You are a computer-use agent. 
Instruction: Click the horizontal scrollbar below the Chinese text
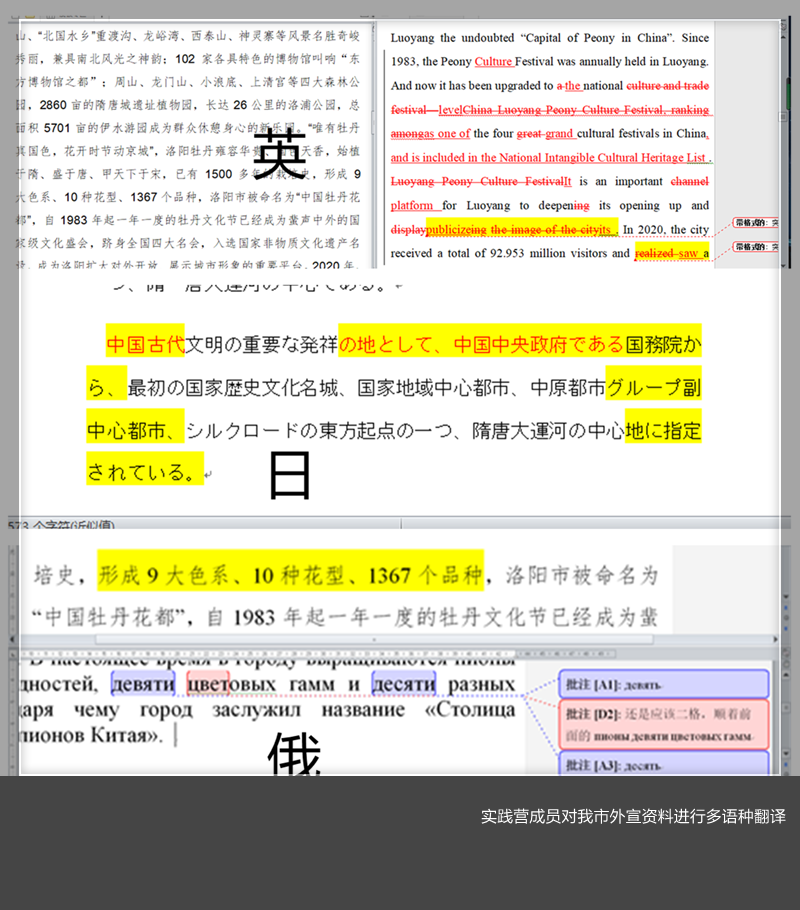340,638
